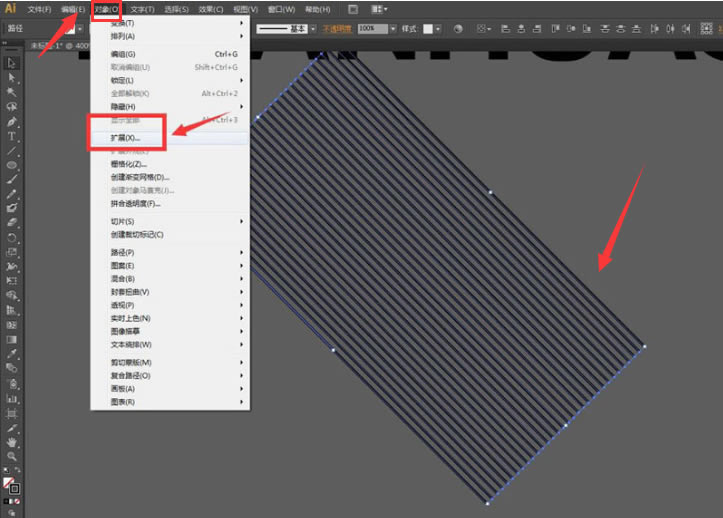Pick the Ellipse shape tool

click(x=12, y=165)
